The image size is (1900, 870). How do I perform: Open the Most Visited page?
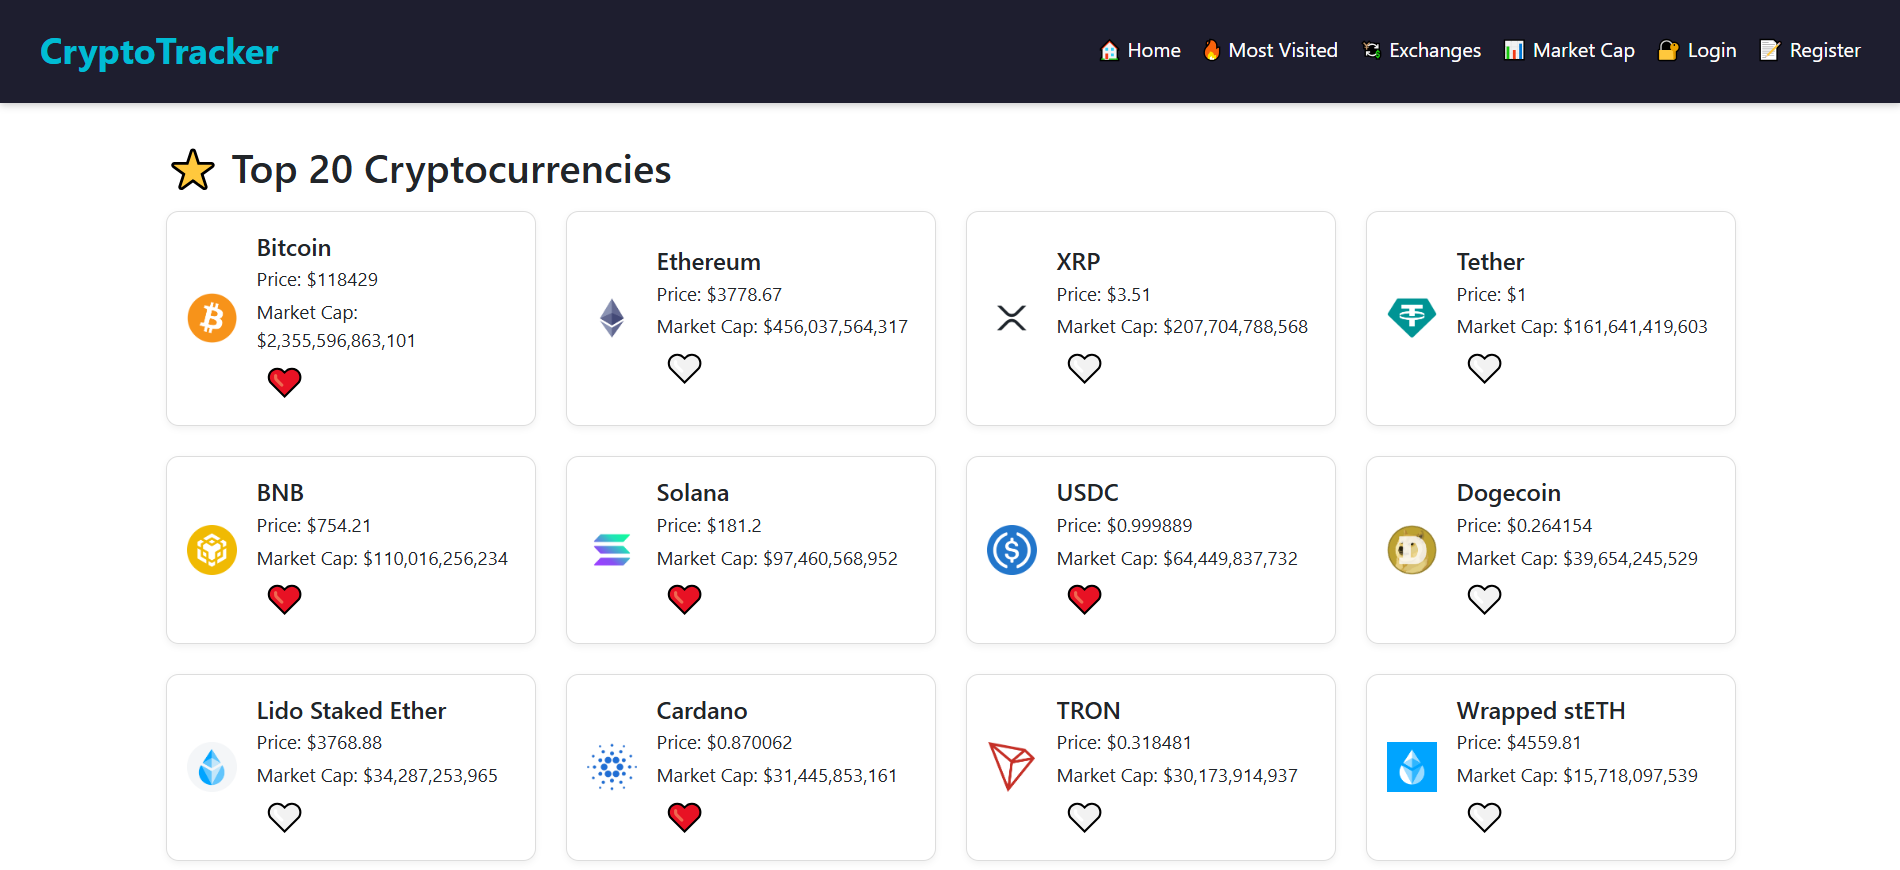[x=1270, y=50]
